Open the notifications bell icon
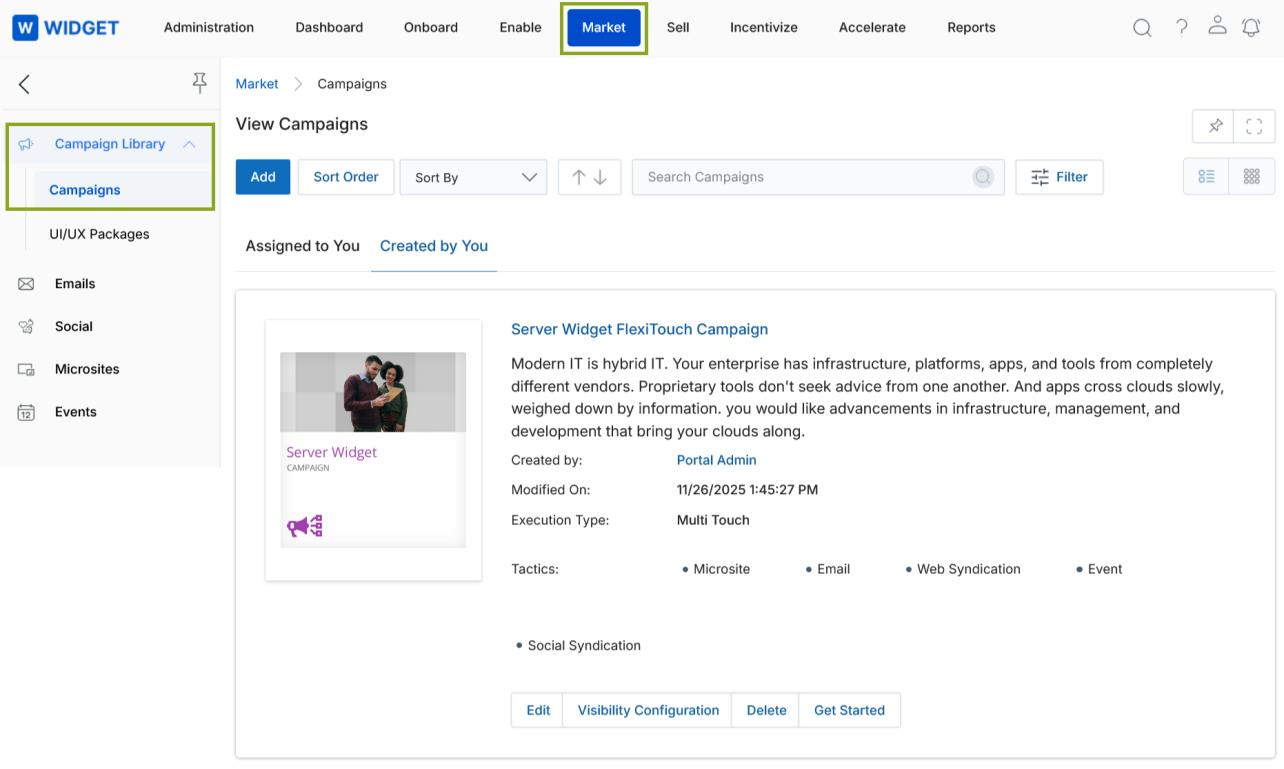Viewport: 1284px width, 769px height. pyautogui.click(x=1251, y=27)
